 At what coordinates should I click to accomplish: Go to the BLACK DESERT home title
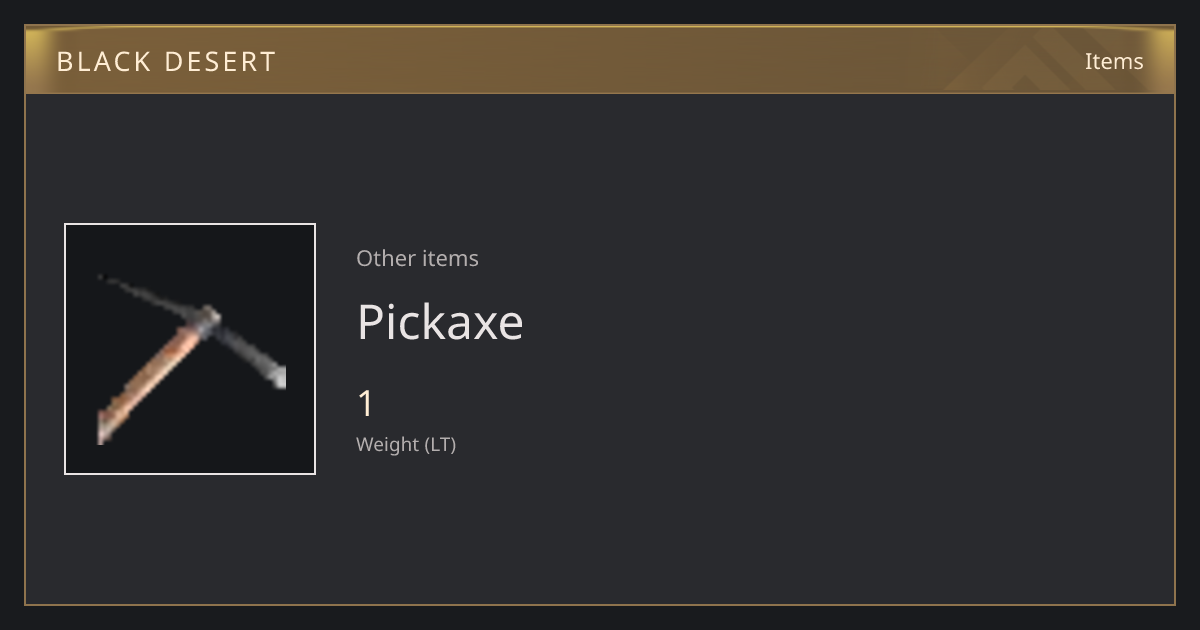[166, 61]
